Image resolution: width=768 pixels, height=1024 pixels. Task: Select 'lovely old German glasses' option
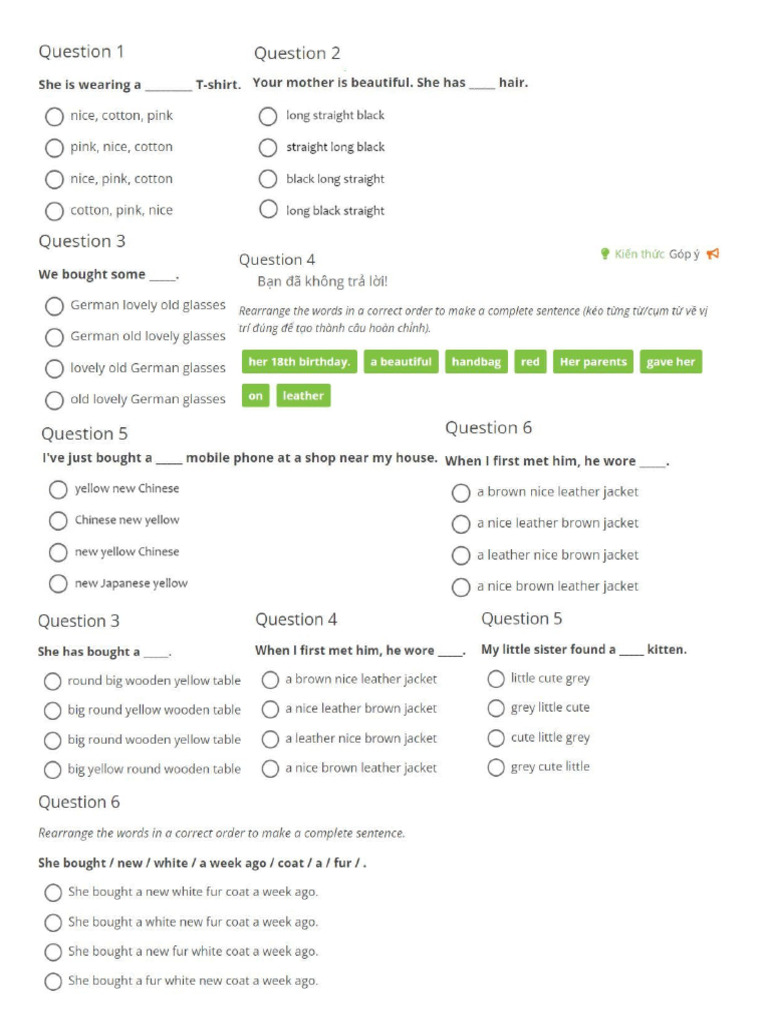coord(54,368)
